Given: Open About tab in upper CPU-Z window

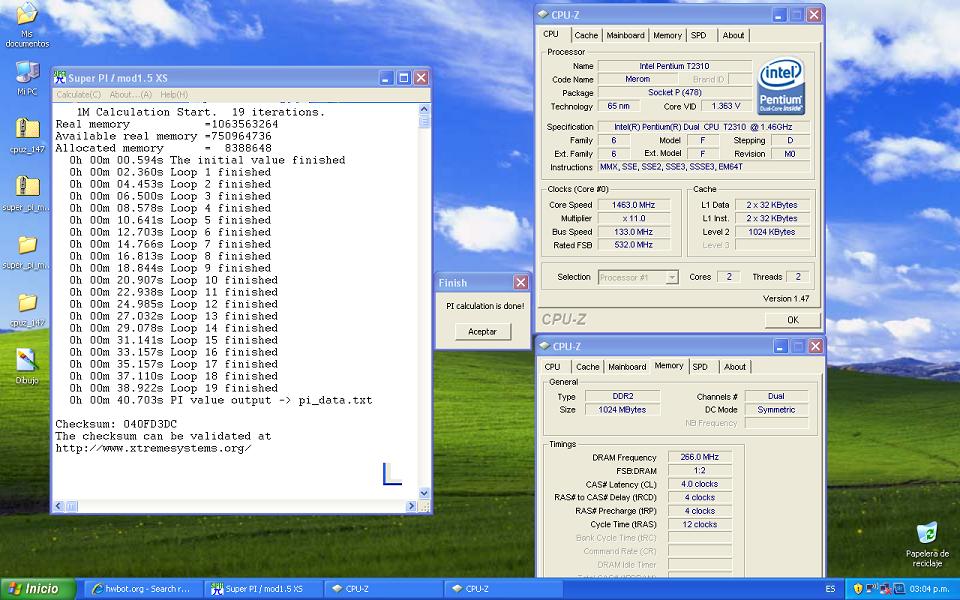Looking at the screenshot, I should click(733, 36).
